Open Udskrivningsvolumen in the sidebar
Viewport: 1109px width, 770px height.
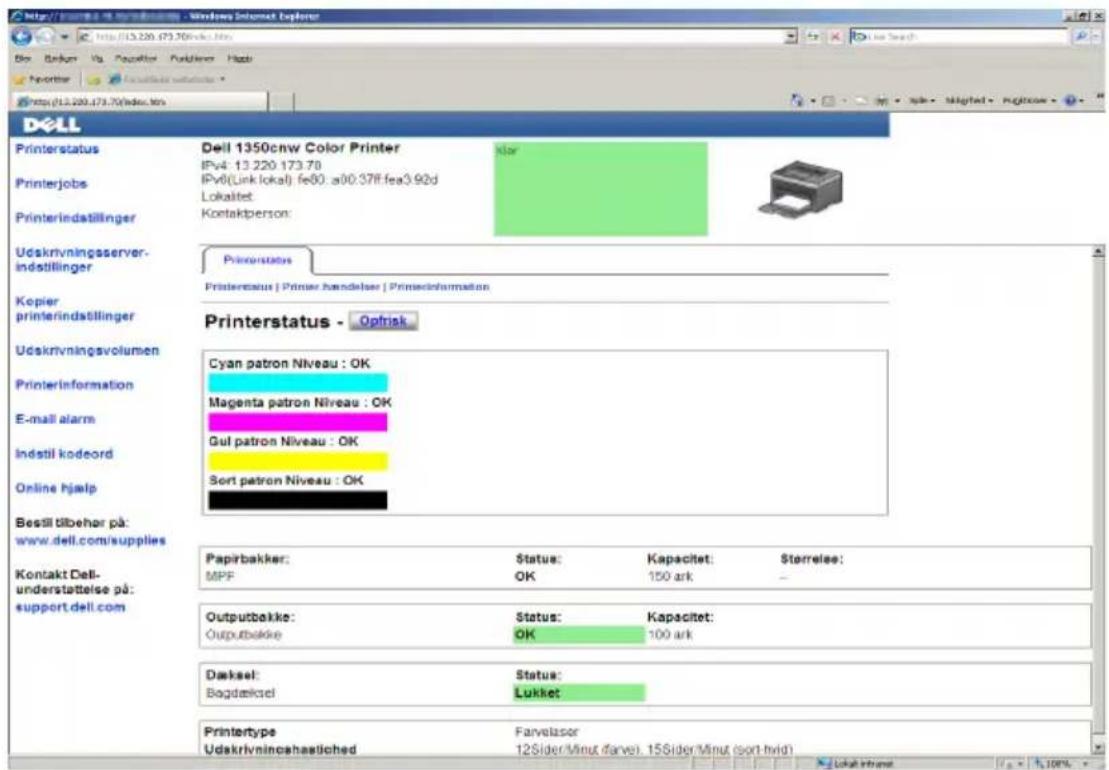pyautogui.click(x=87, y=351)
